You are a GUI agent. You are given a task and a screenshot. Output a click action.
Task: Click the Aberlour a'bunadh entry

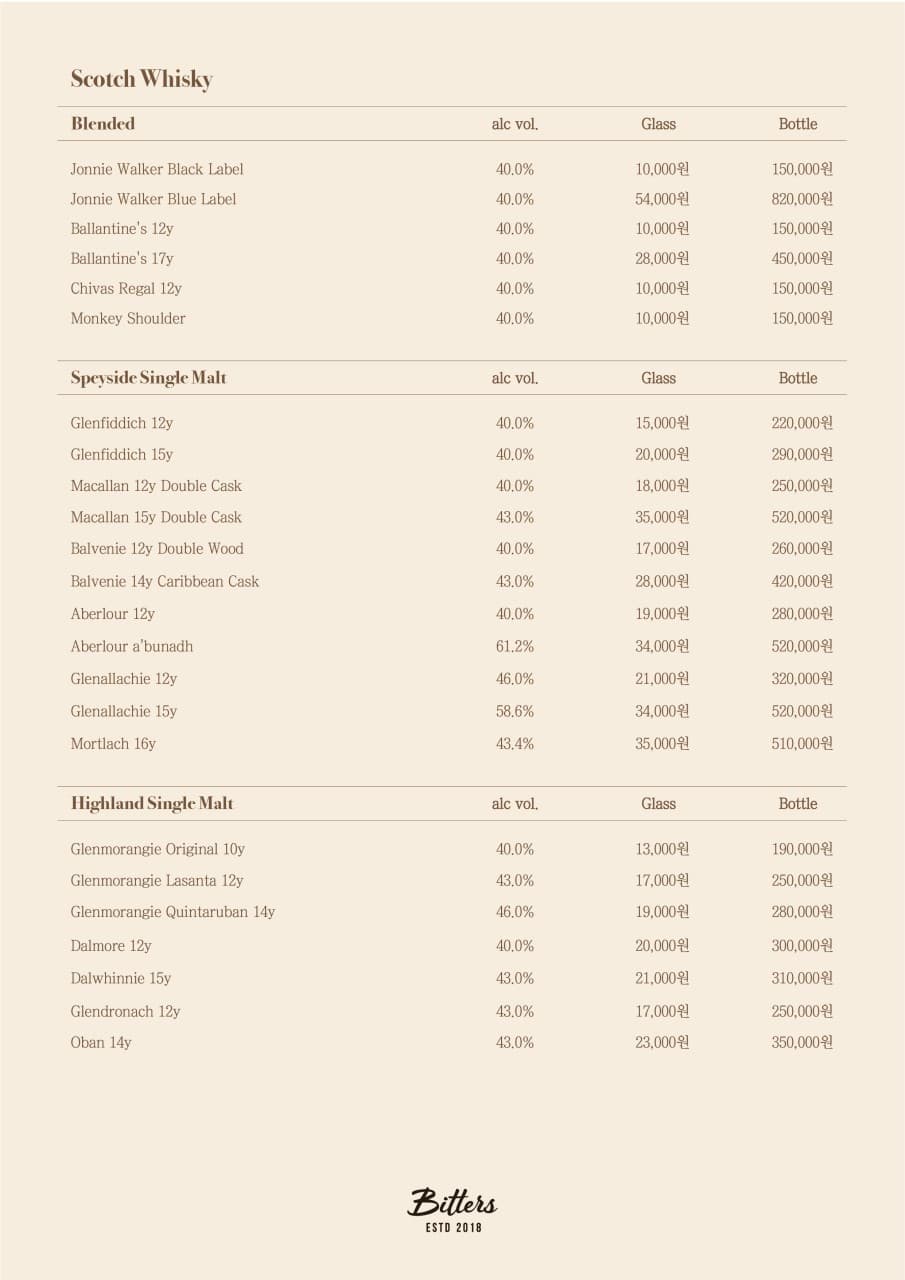click(x=132, y=646)
